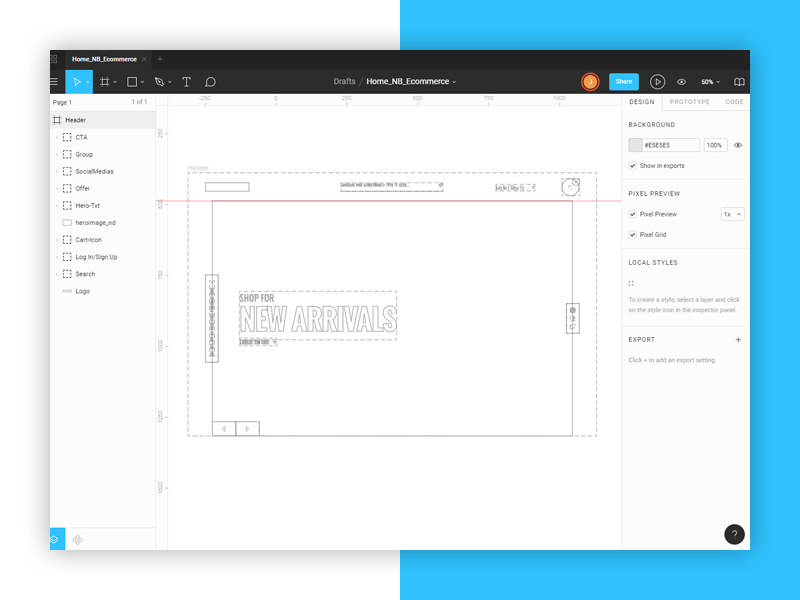Select the Frame tool
This screenshot has width=800, height=600.
pyautogui.click(x=105, y=82)
